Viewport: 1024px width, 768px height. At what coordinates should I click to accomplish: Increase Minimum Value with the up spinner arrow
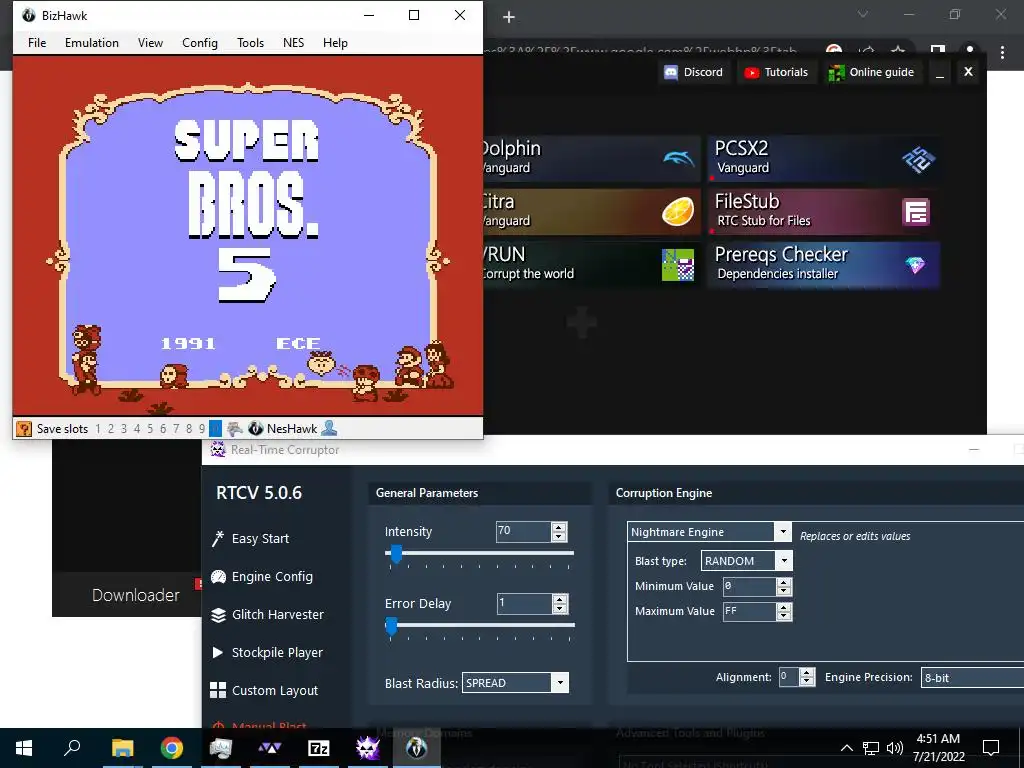[784, 582]
